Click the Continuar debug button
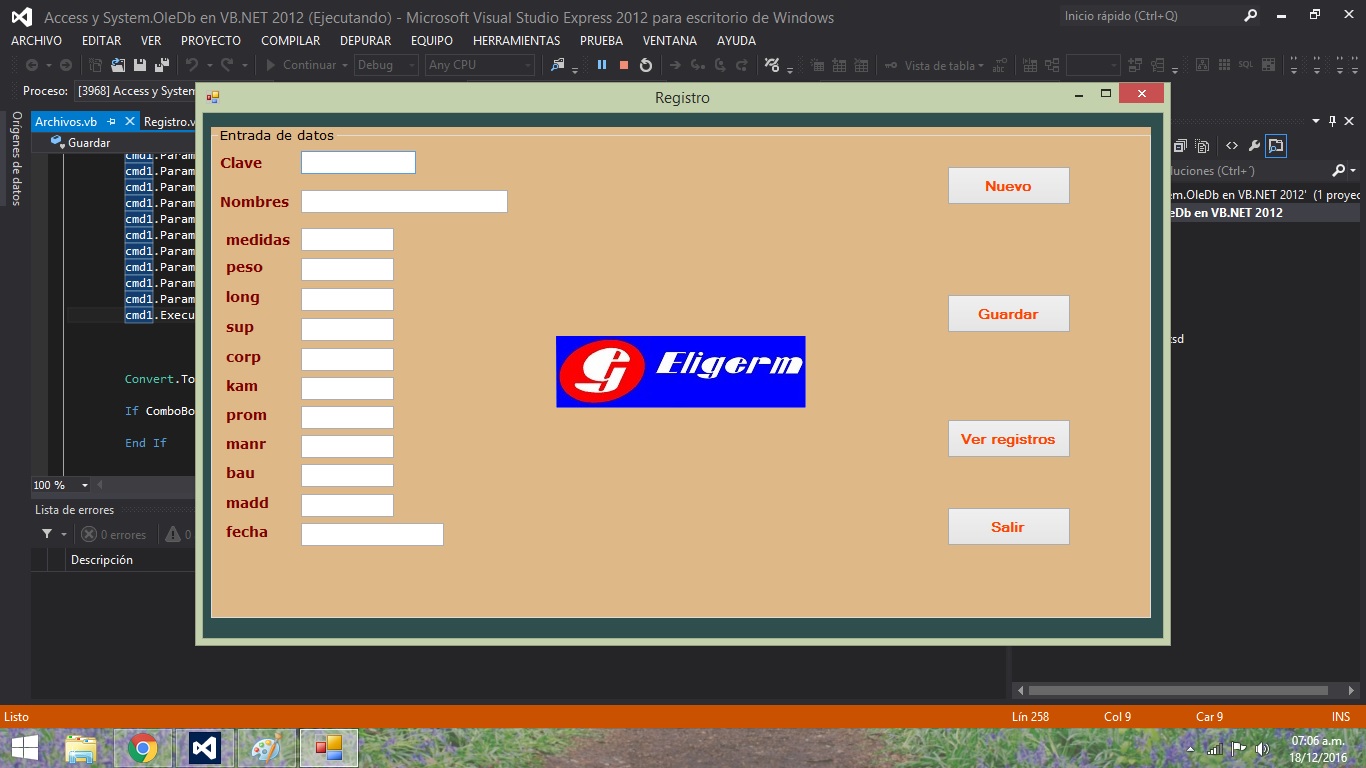Screen dimensions: 1366x768 300,65
